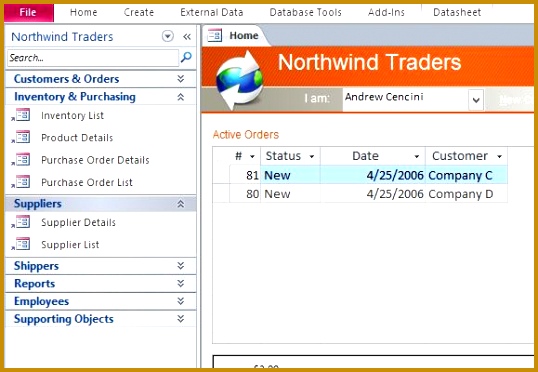
Task: Click New status of order 81
Action: point(290,175)
